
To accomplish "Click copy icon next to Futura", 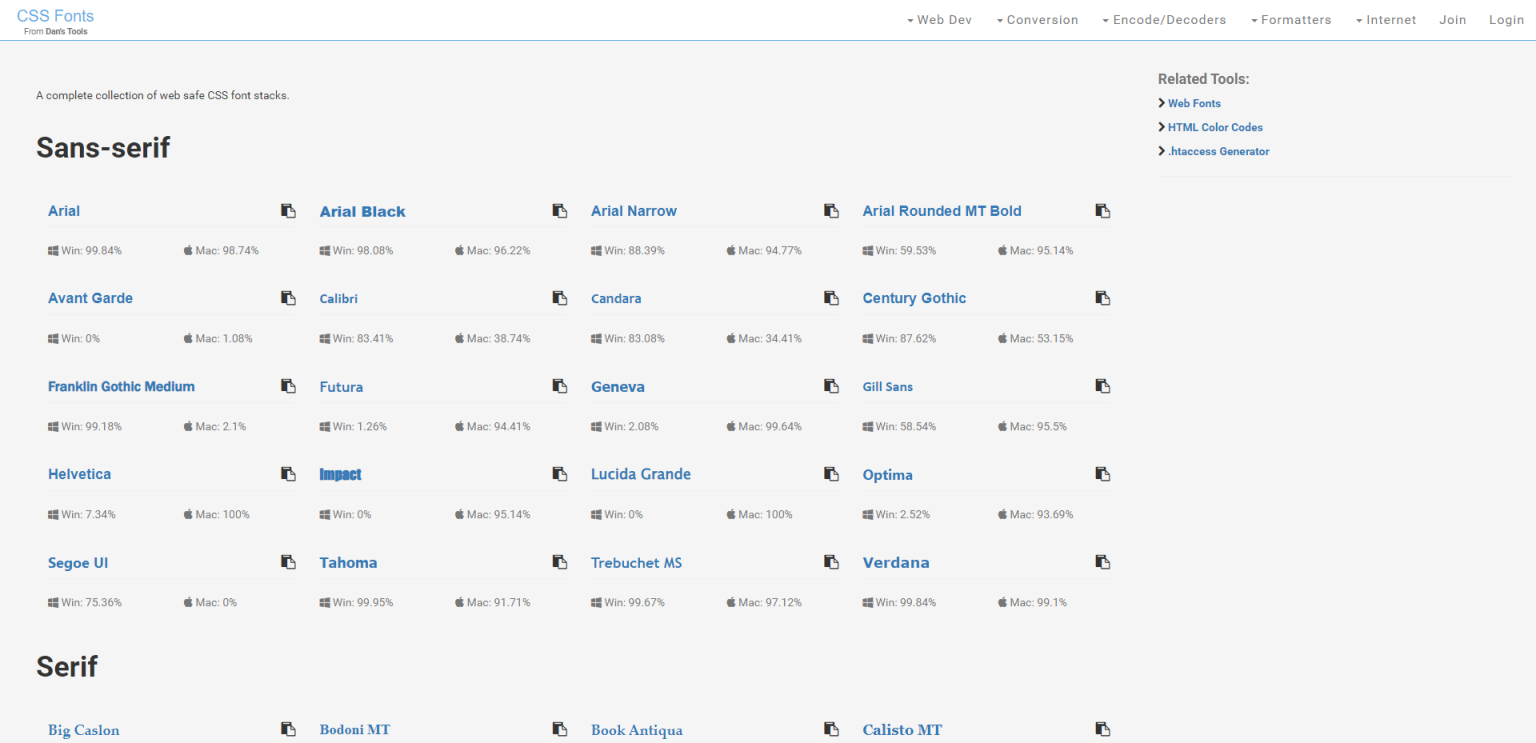I will pos(560,386).
